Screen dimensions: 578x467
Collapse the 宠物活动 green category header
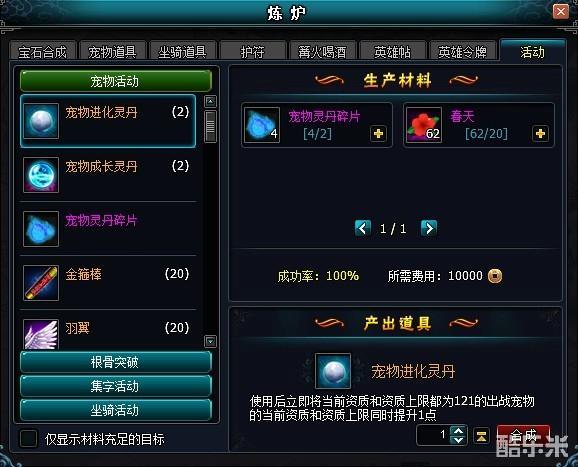(116, 81)
